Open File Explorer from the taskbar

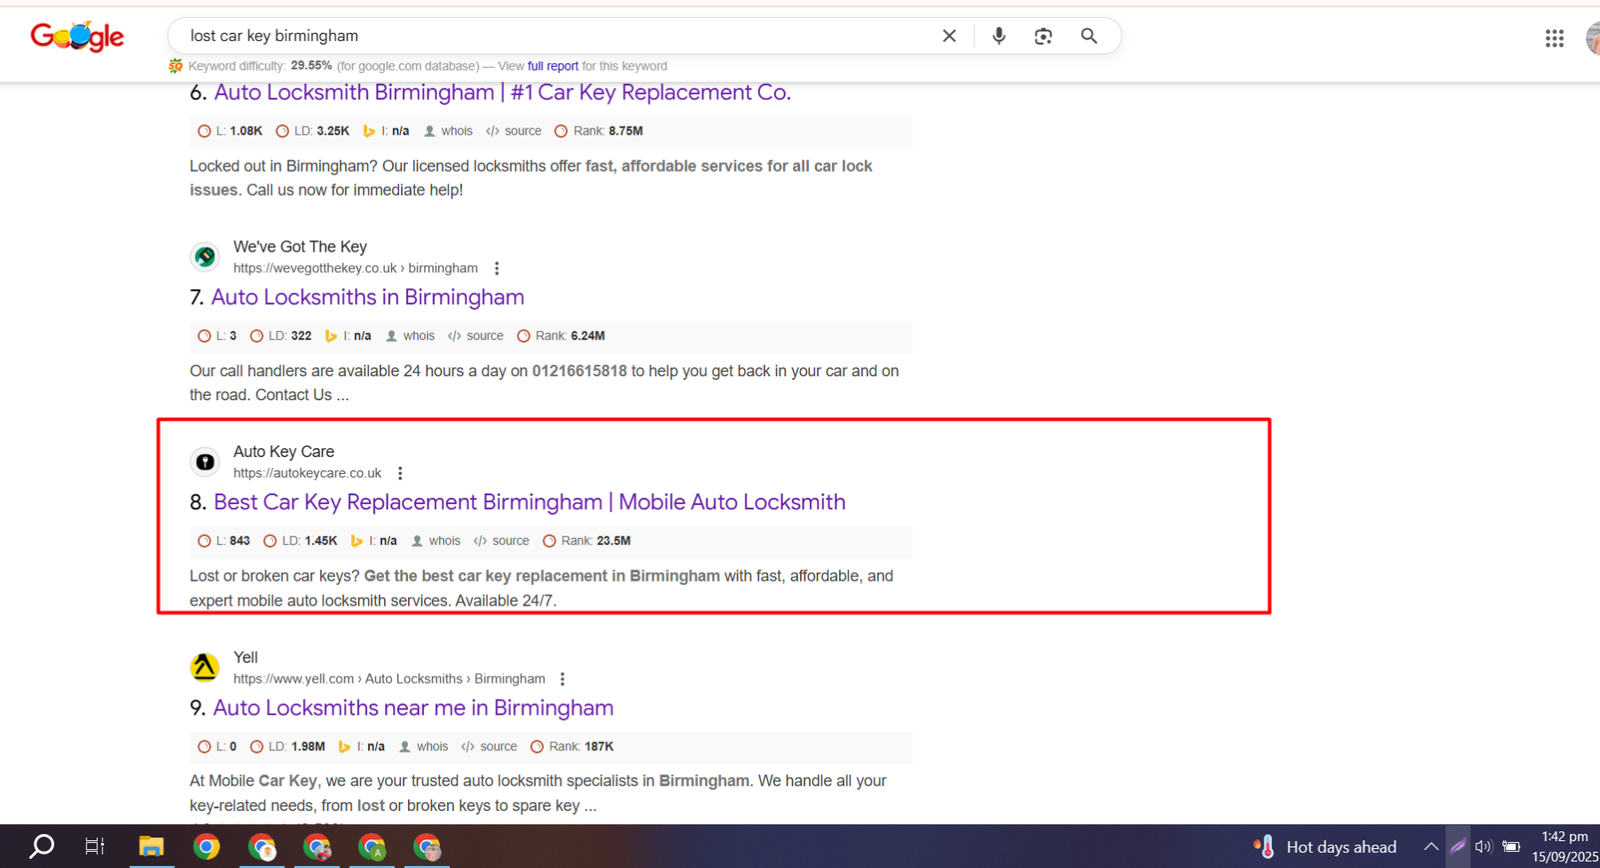[x=151, y=847]
